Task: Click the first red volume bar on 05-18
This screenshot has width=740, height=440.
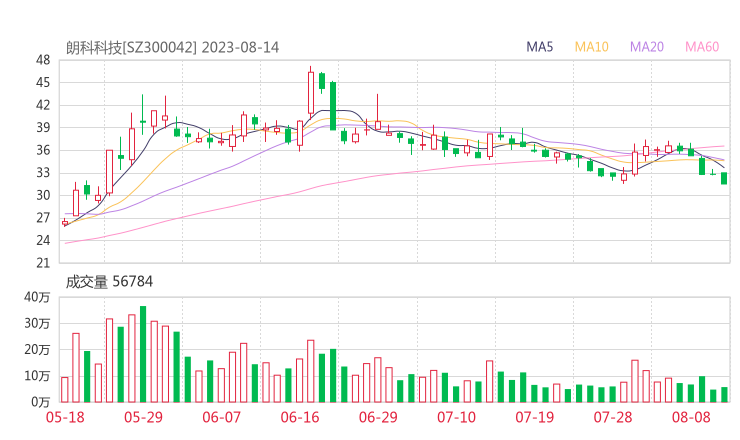Action: click(x=65, y=389)
